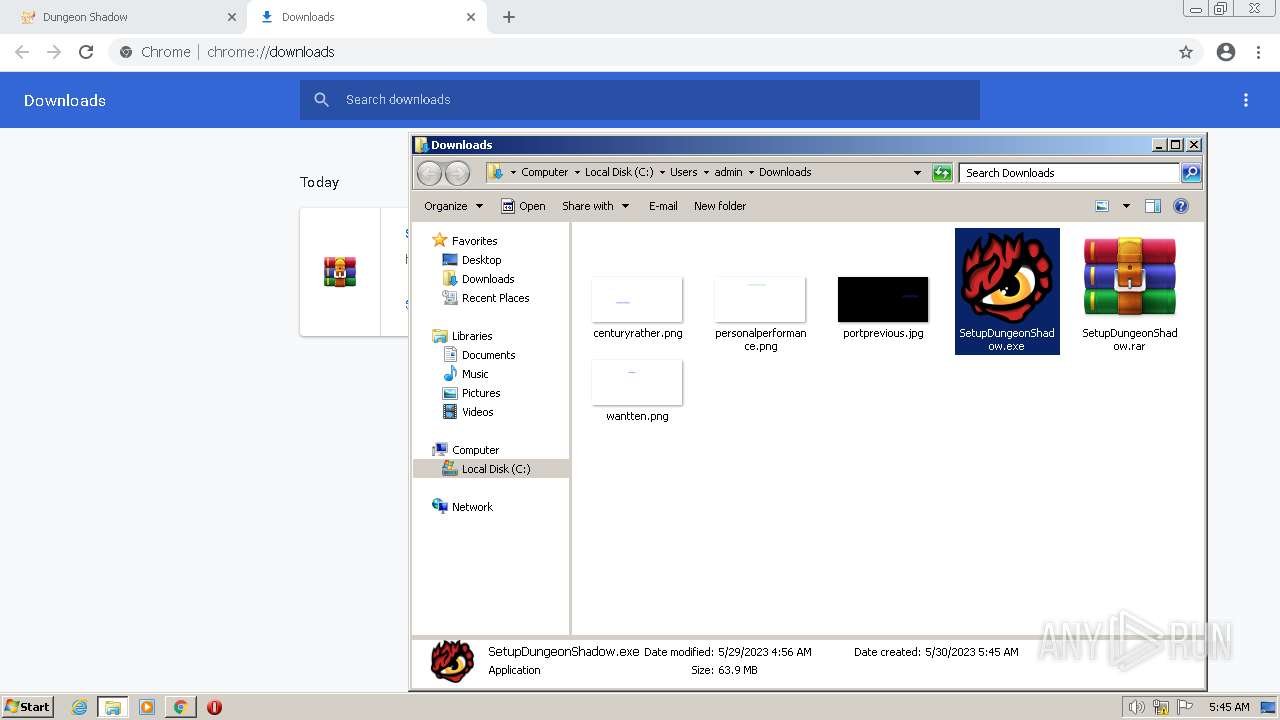Click Explorer Forward navigation button

457,173
